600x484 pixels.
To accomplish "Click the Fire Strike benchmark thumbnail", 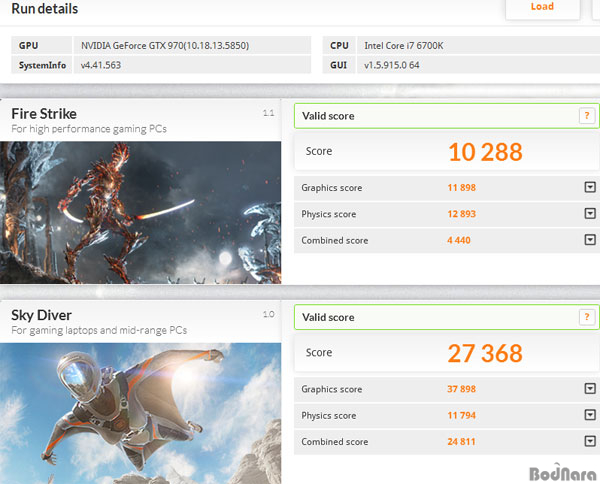I will point(140,213).
